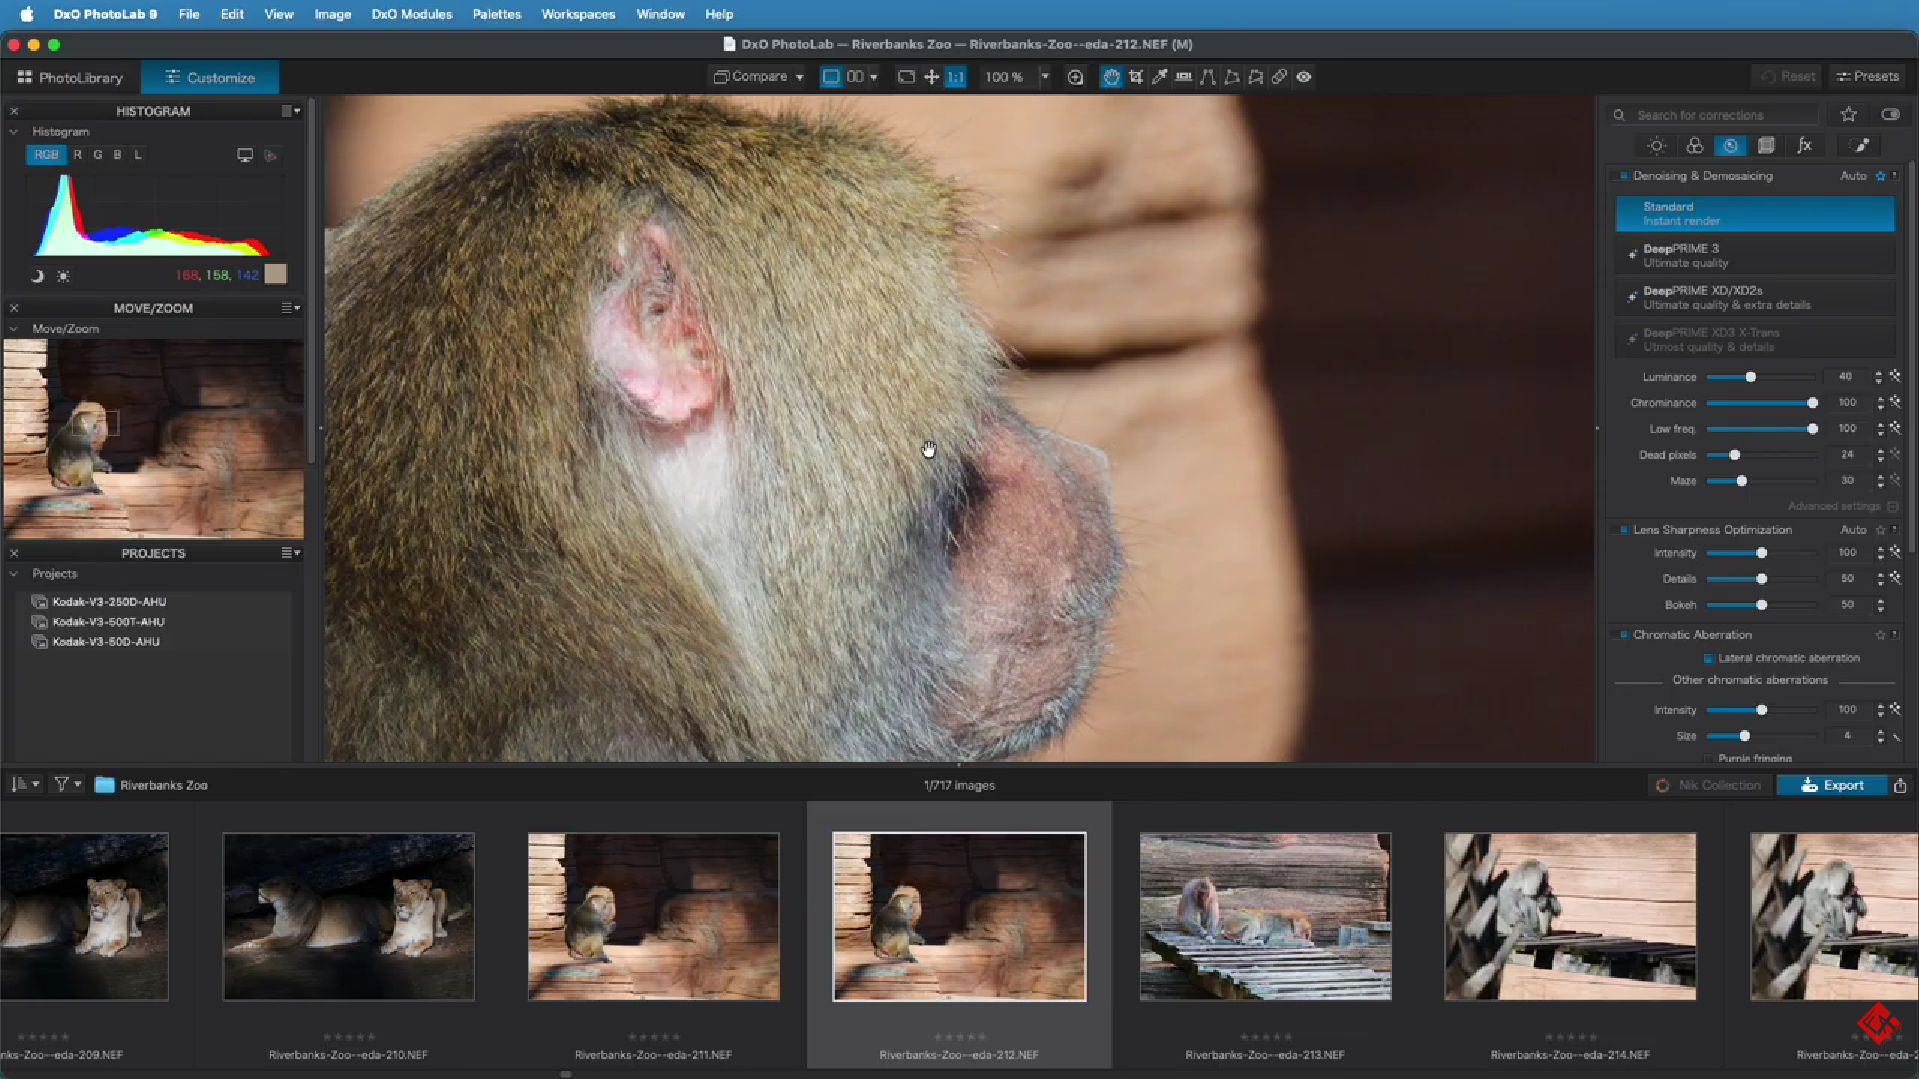
Task: Show only Green histogram channel
Action: [x=97, y=155]
